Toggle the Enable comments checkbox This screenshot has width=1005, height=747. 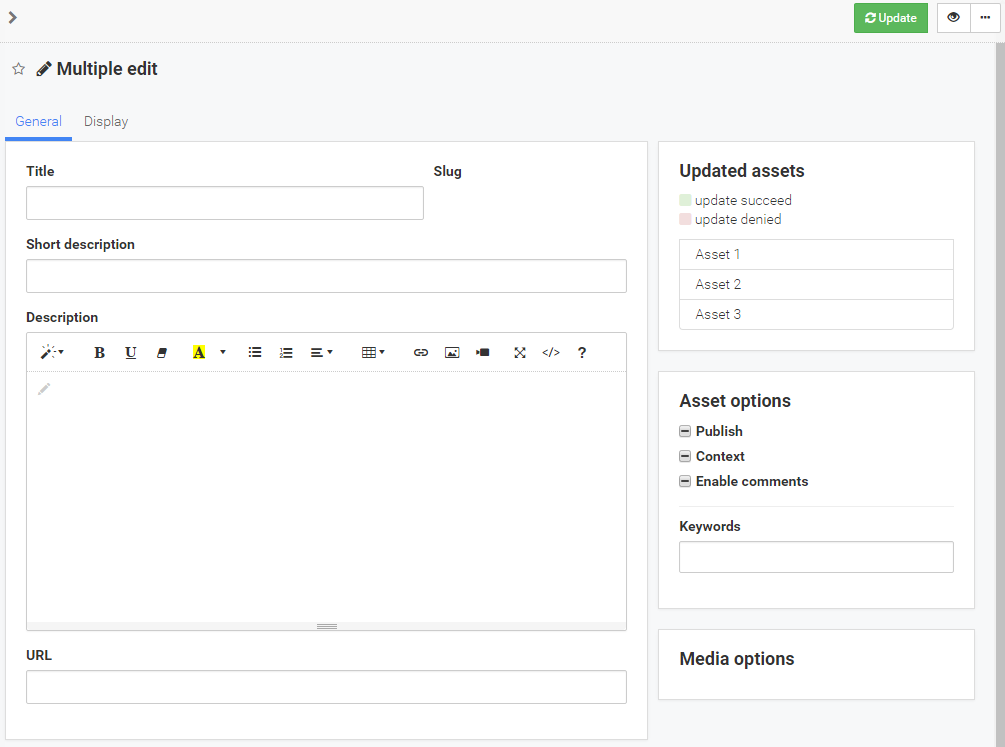pyautogui.click(x=685, y=481)
